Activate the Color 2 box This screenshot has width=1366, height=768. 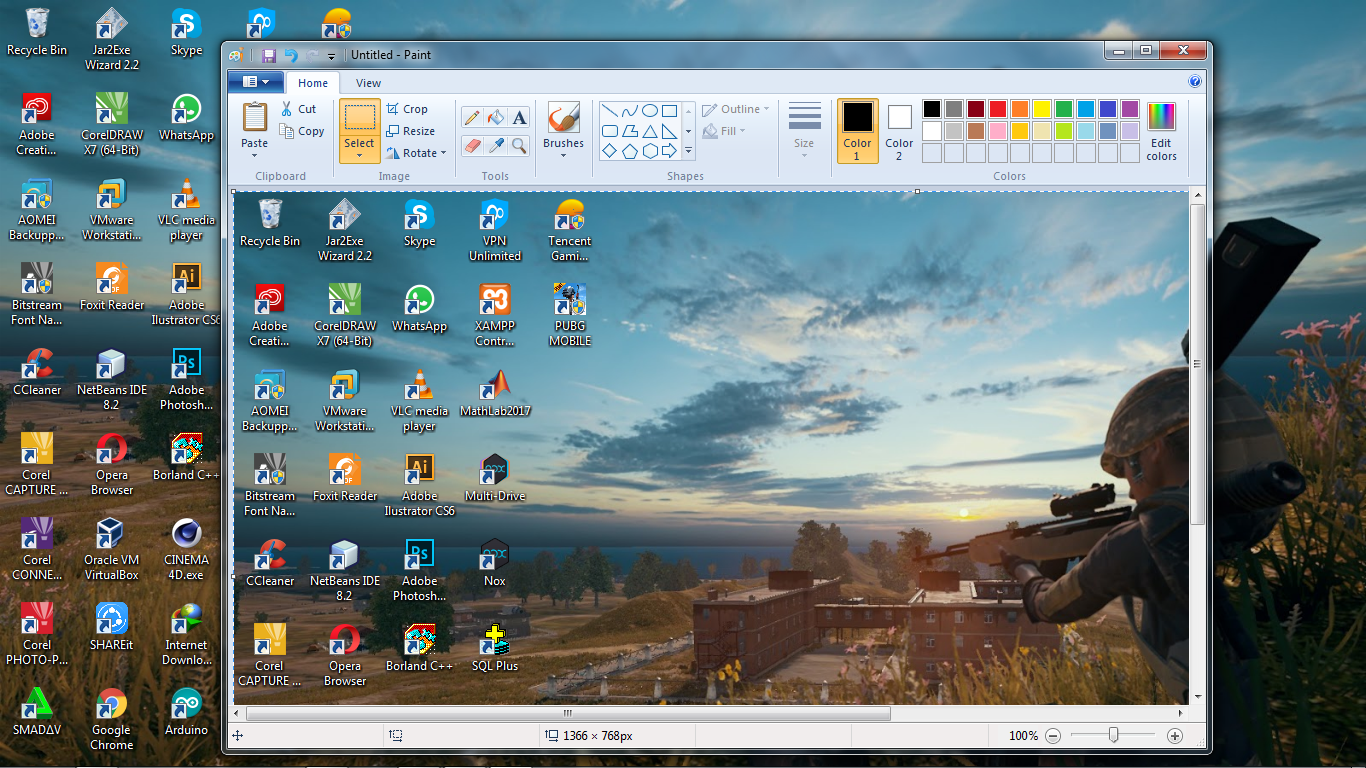click(899, 130)
